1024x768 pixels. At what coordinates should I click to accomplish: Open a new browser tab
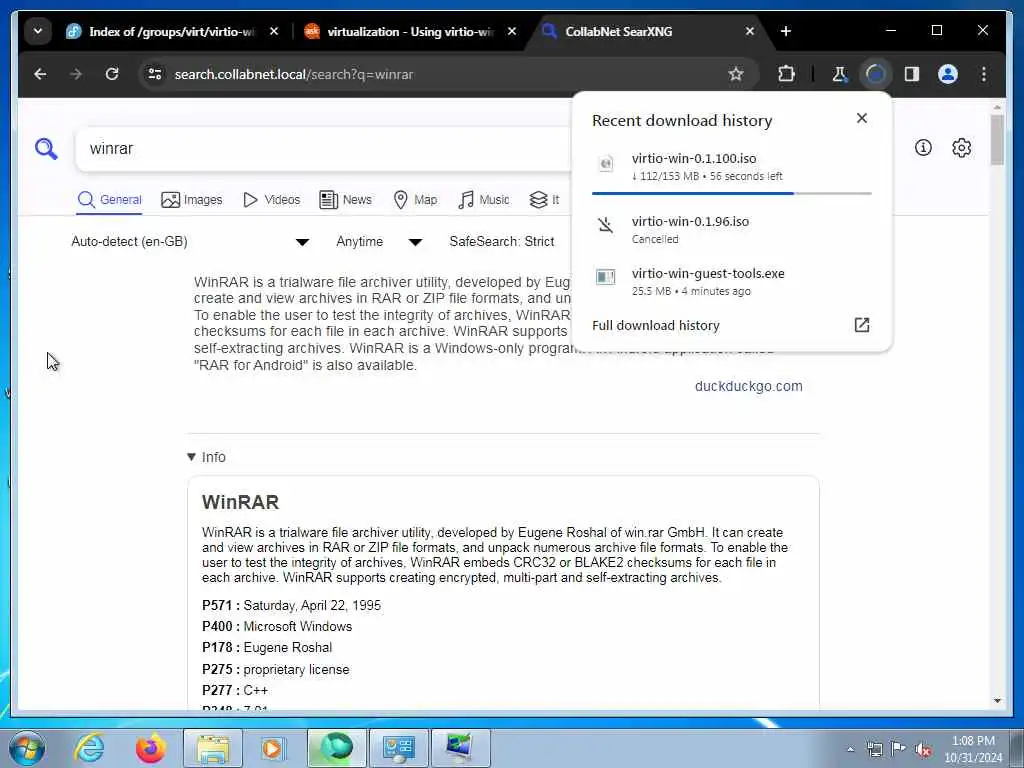[786, 31]
